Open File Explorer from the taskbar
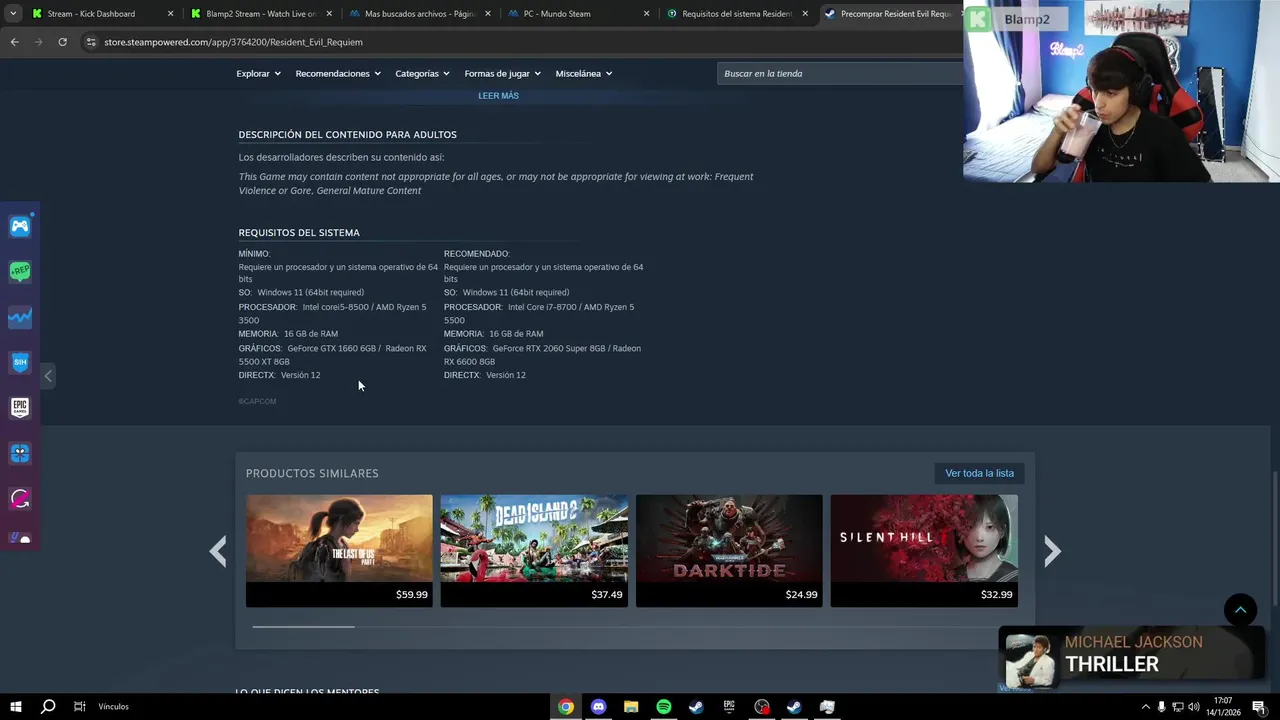Image resolution: width=1280 pixels, height=720 pixels. [631, 706]
